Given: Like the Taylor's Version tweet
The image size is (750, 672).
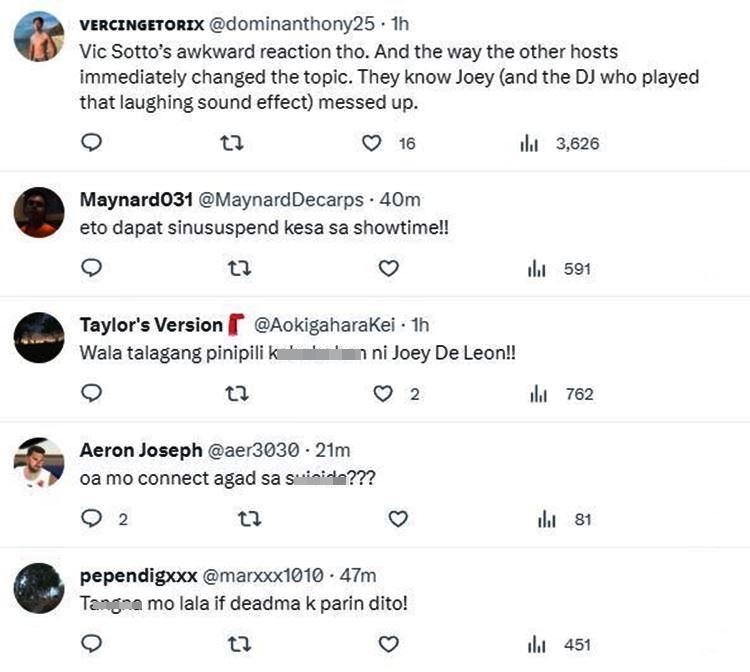Looking at the screenshot, I should pos(383,393).
